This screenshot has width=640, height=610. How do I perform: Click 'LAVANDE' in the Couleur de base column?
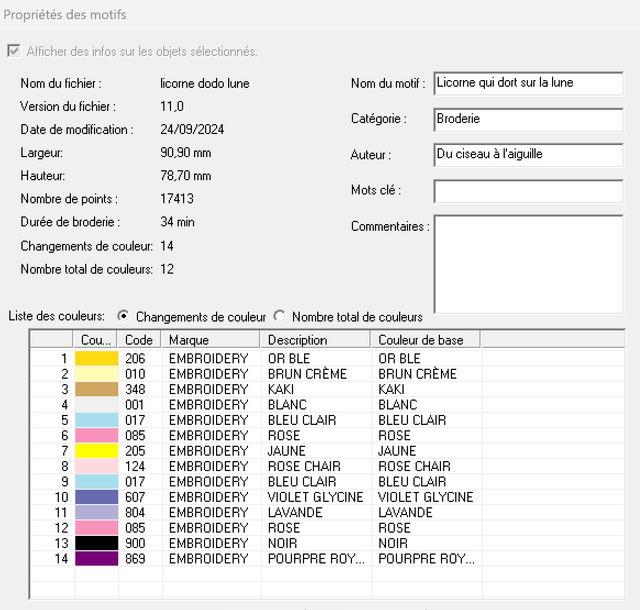coord(405,512)
